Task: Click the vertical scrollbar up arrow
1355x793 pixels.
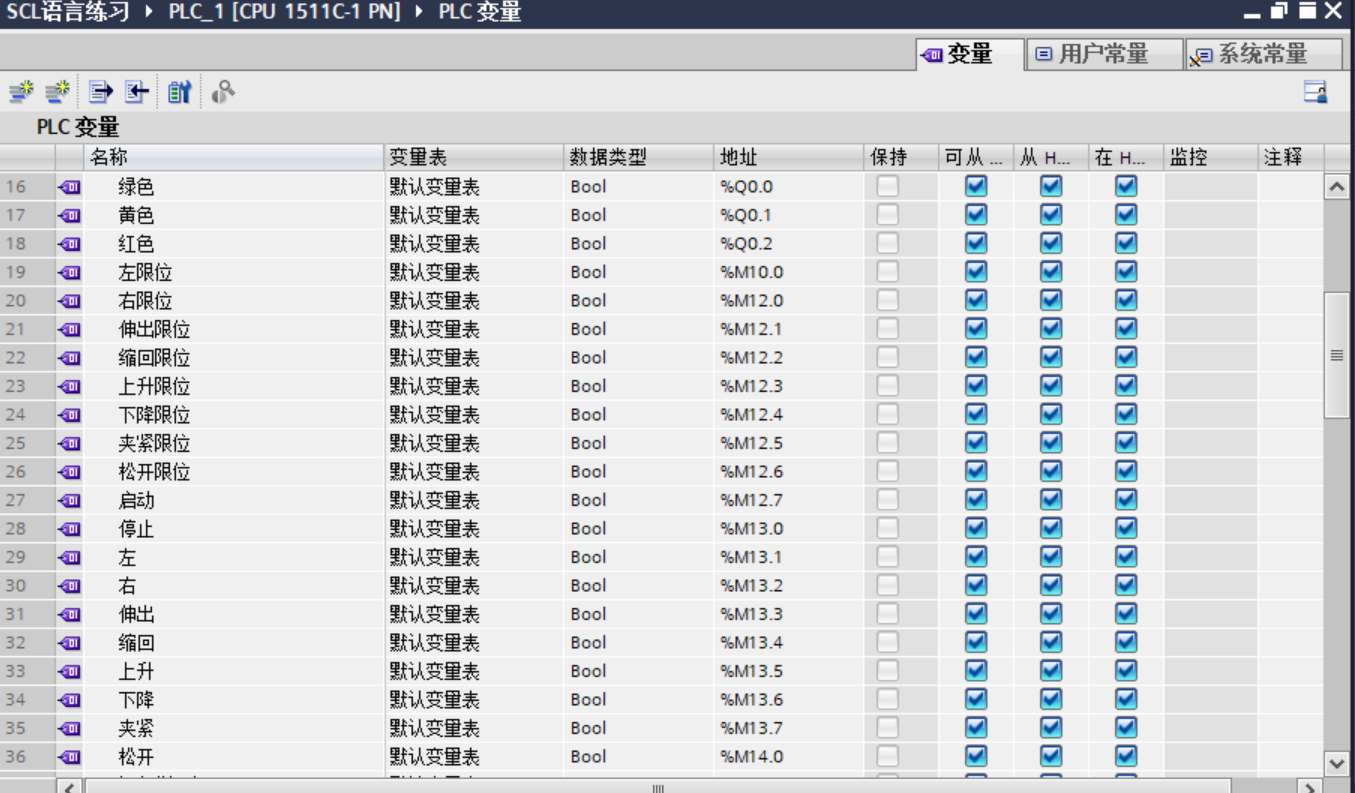Action: click(1337, 186)
